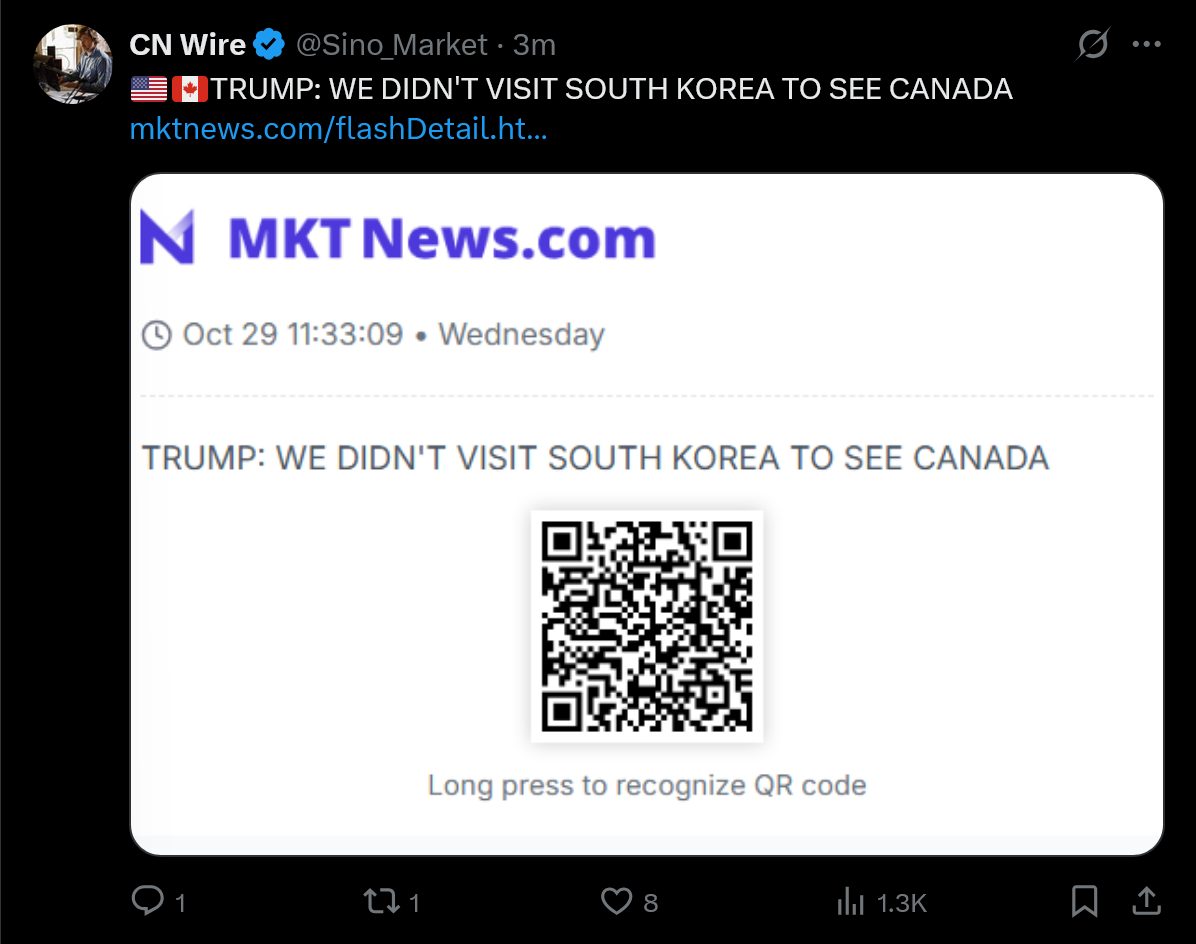The width and height of the screenshot is (1196, 944).
Task: Click the blue verified badge
Action: pyautogui.click(x=268, y=44)
